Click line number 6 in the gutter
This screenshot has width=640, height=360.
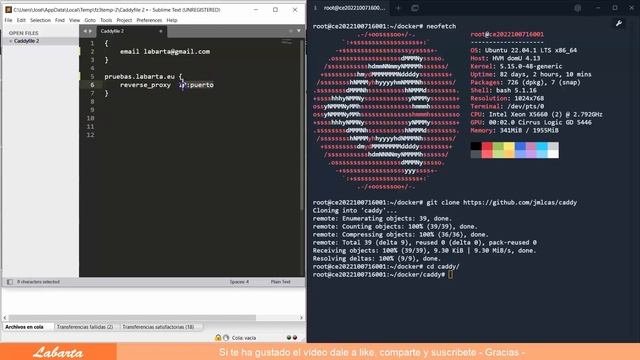92,85
